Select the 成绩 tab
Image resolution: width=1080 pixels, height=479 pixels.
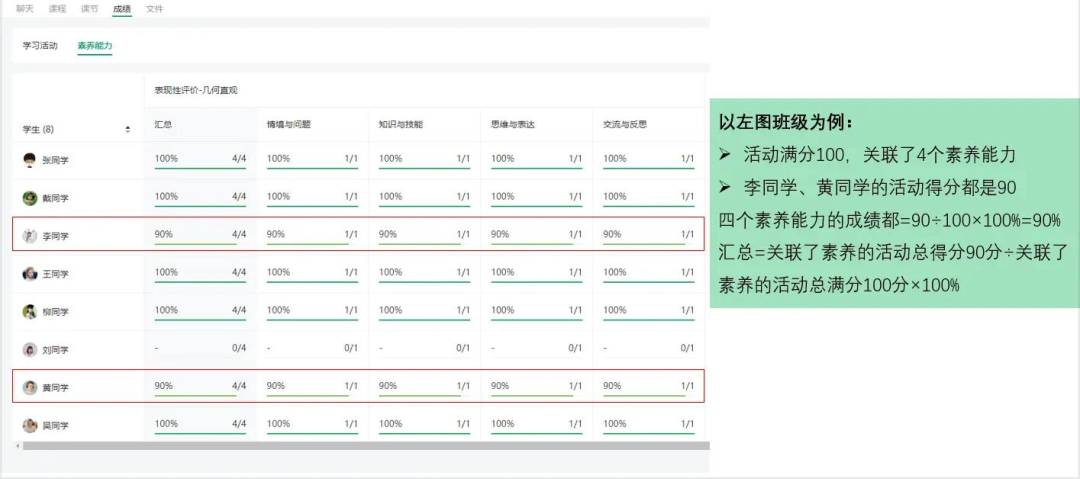click(122, 9)
